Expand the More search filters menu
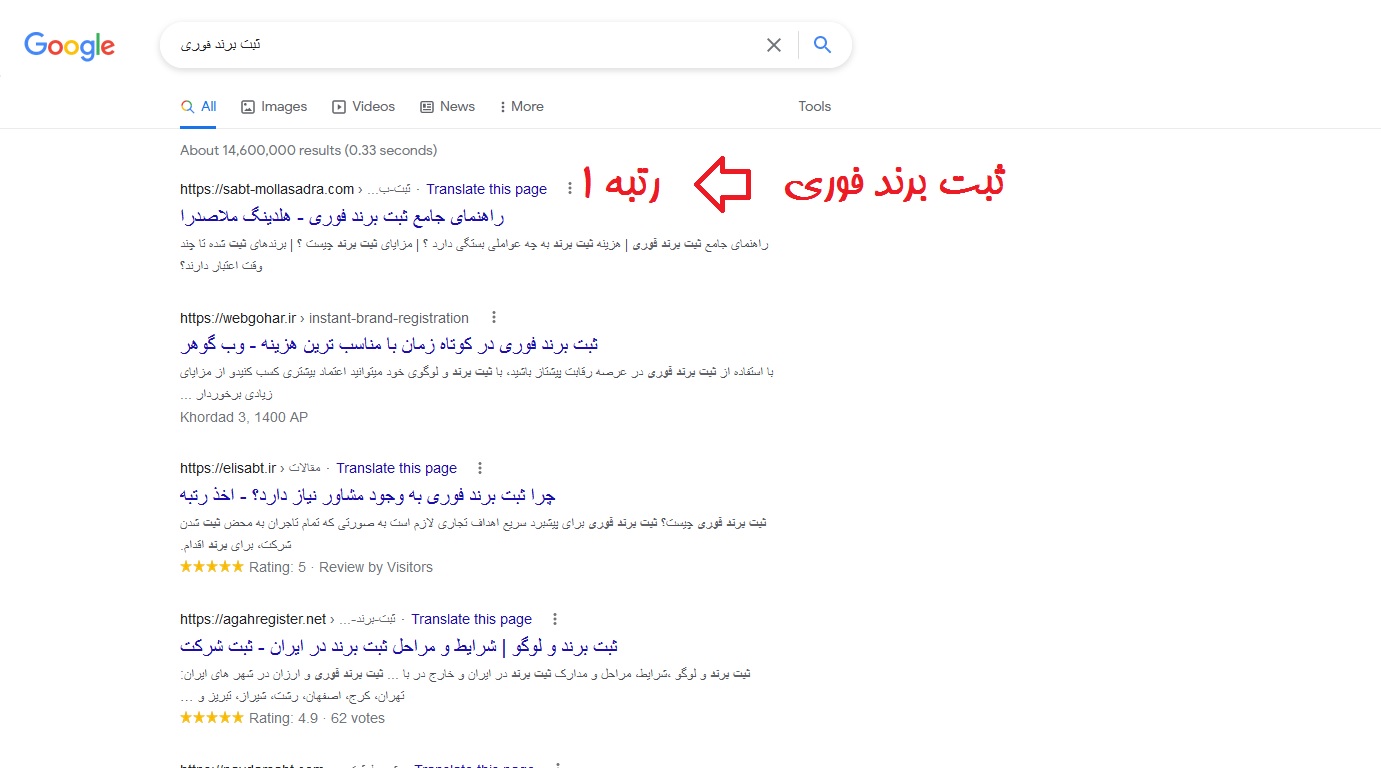This screenshot has width=1381, height=768. [x=520, y=106]
